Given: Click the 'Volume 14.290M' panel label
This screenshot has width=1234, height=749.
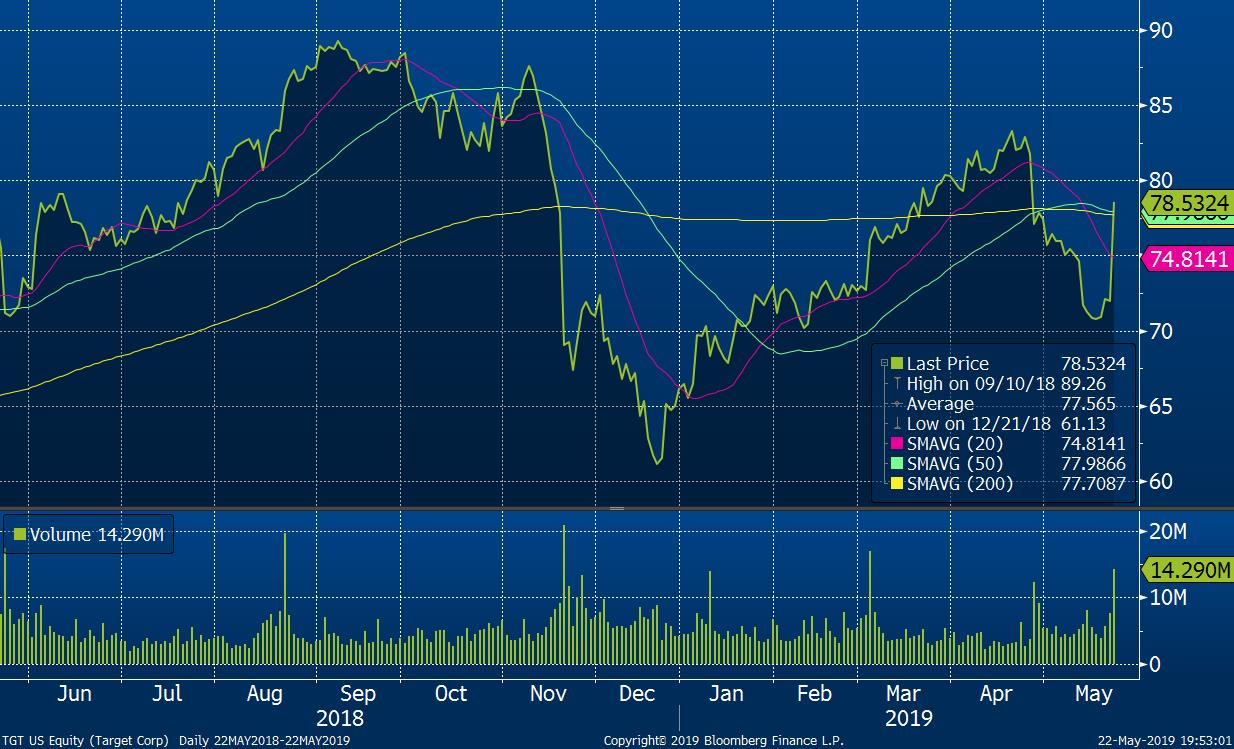Looking at the screenshot, I should pos(96,535).
